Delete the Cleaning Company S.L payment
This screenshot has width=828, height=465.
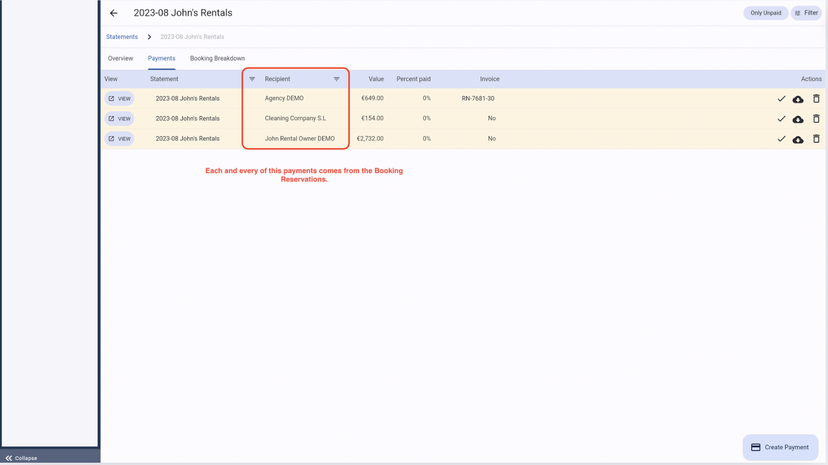click(x=816, y=119)
